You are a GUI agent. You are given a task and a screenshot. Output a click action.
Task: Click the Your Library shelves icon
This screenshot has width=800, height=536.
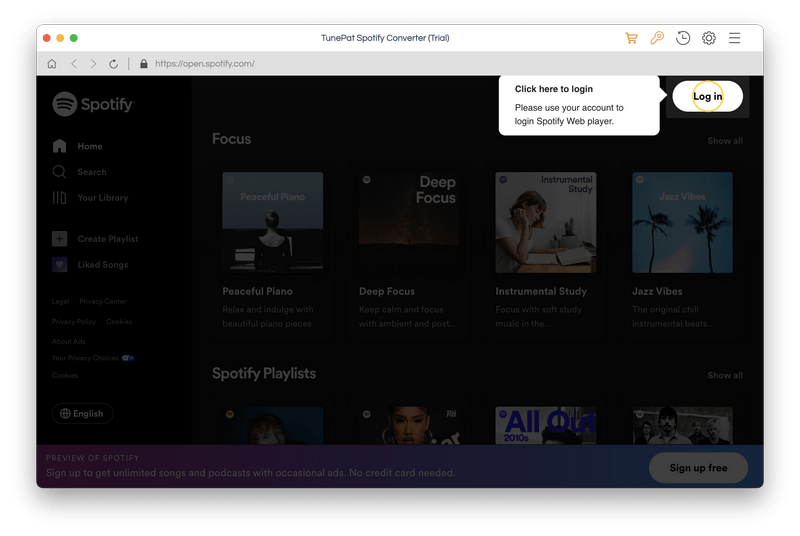[x=59, y=197]
